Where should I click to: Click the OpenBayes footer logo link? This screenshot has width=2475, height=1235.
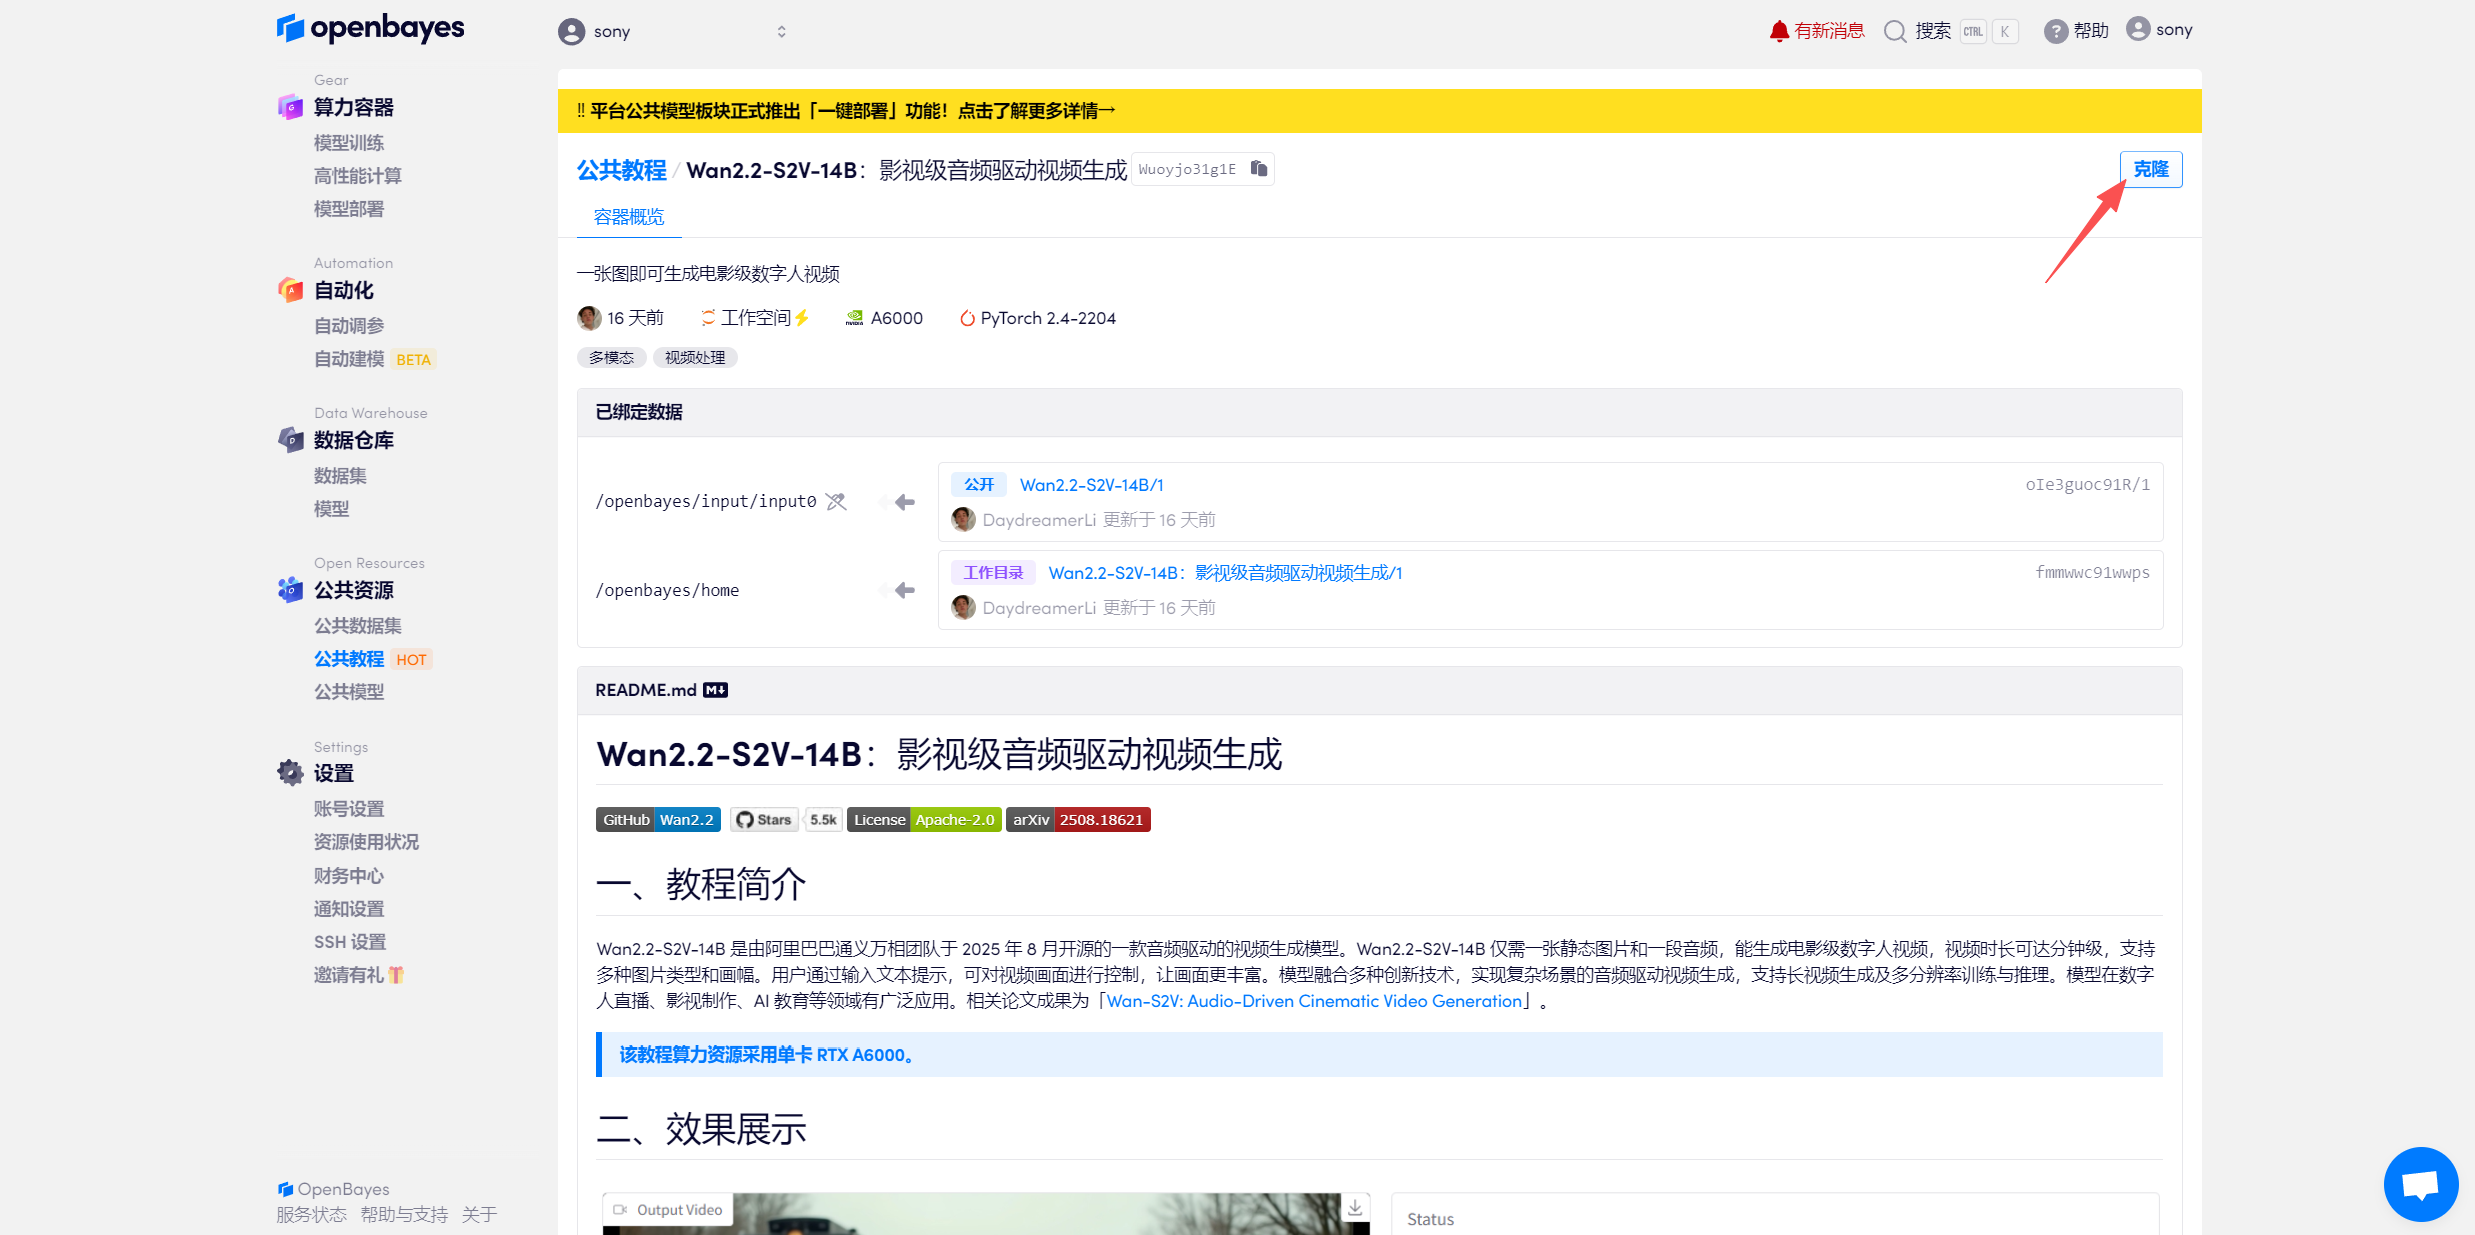click(333, 1189)
